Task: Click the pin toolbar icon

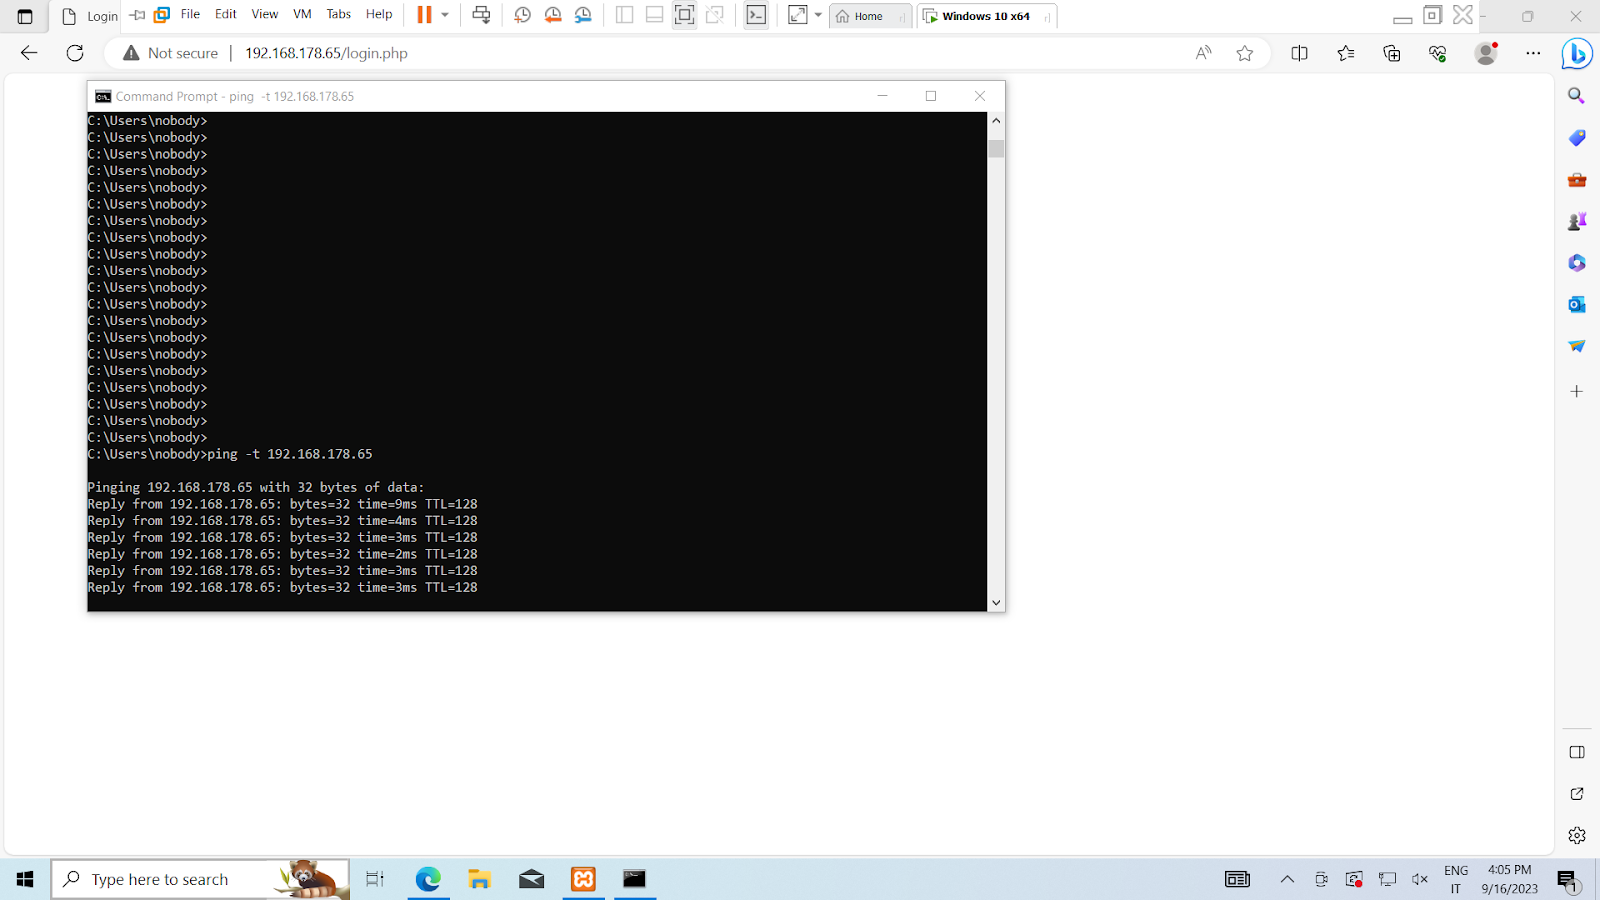Action: (138, 15)
